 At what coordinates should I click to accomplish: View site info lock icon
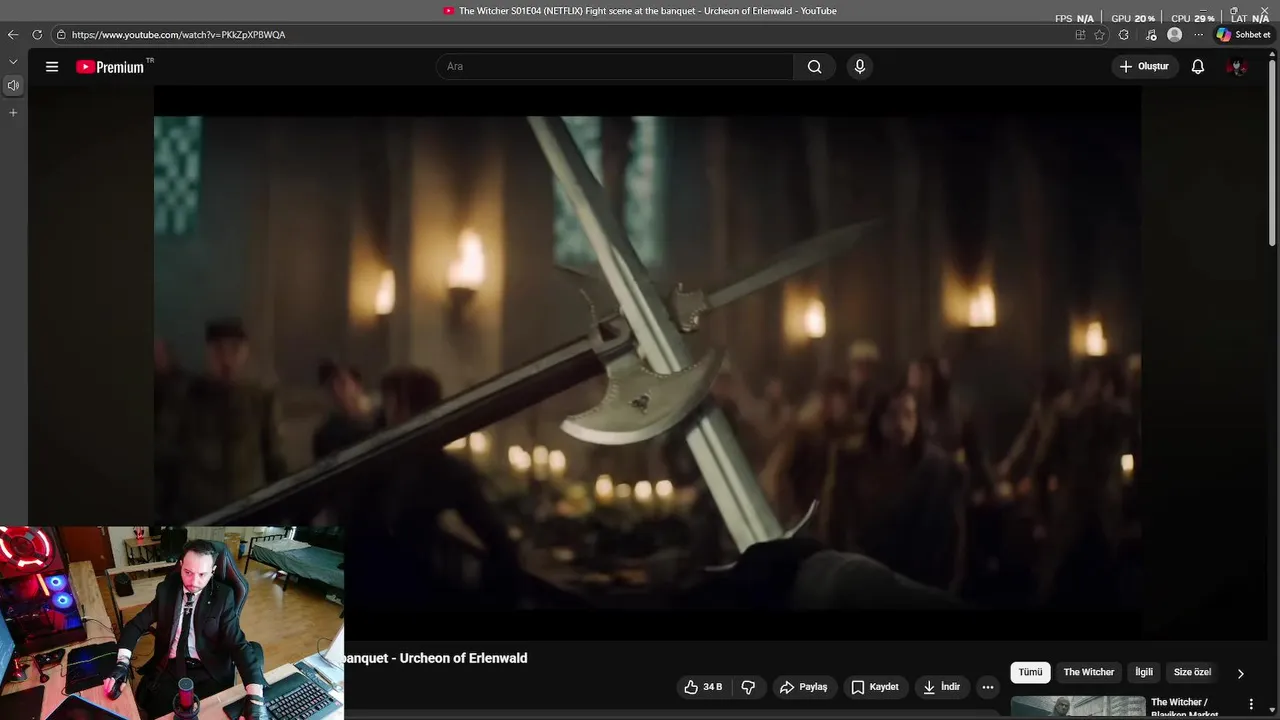pyautogui.click(x=61, y=35)
